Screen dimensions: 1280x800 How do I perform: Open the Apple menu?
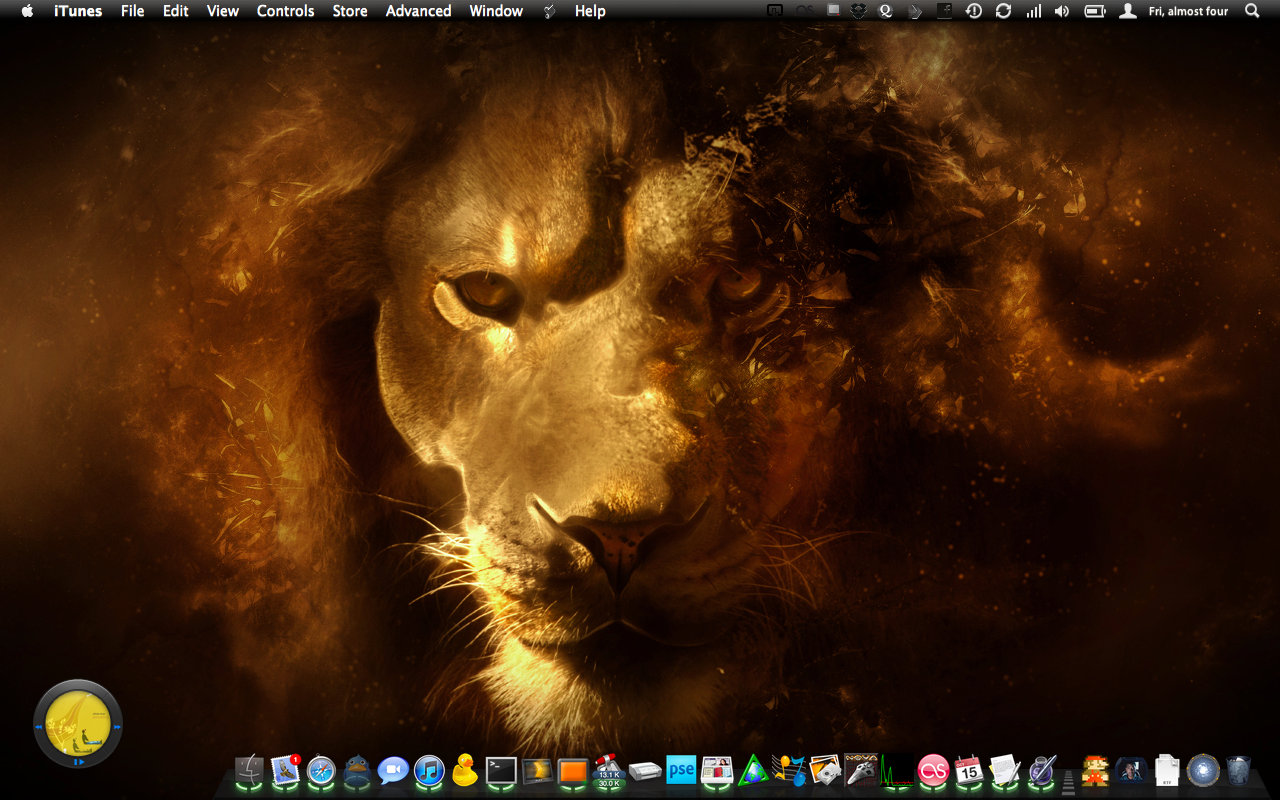point(27,11)
